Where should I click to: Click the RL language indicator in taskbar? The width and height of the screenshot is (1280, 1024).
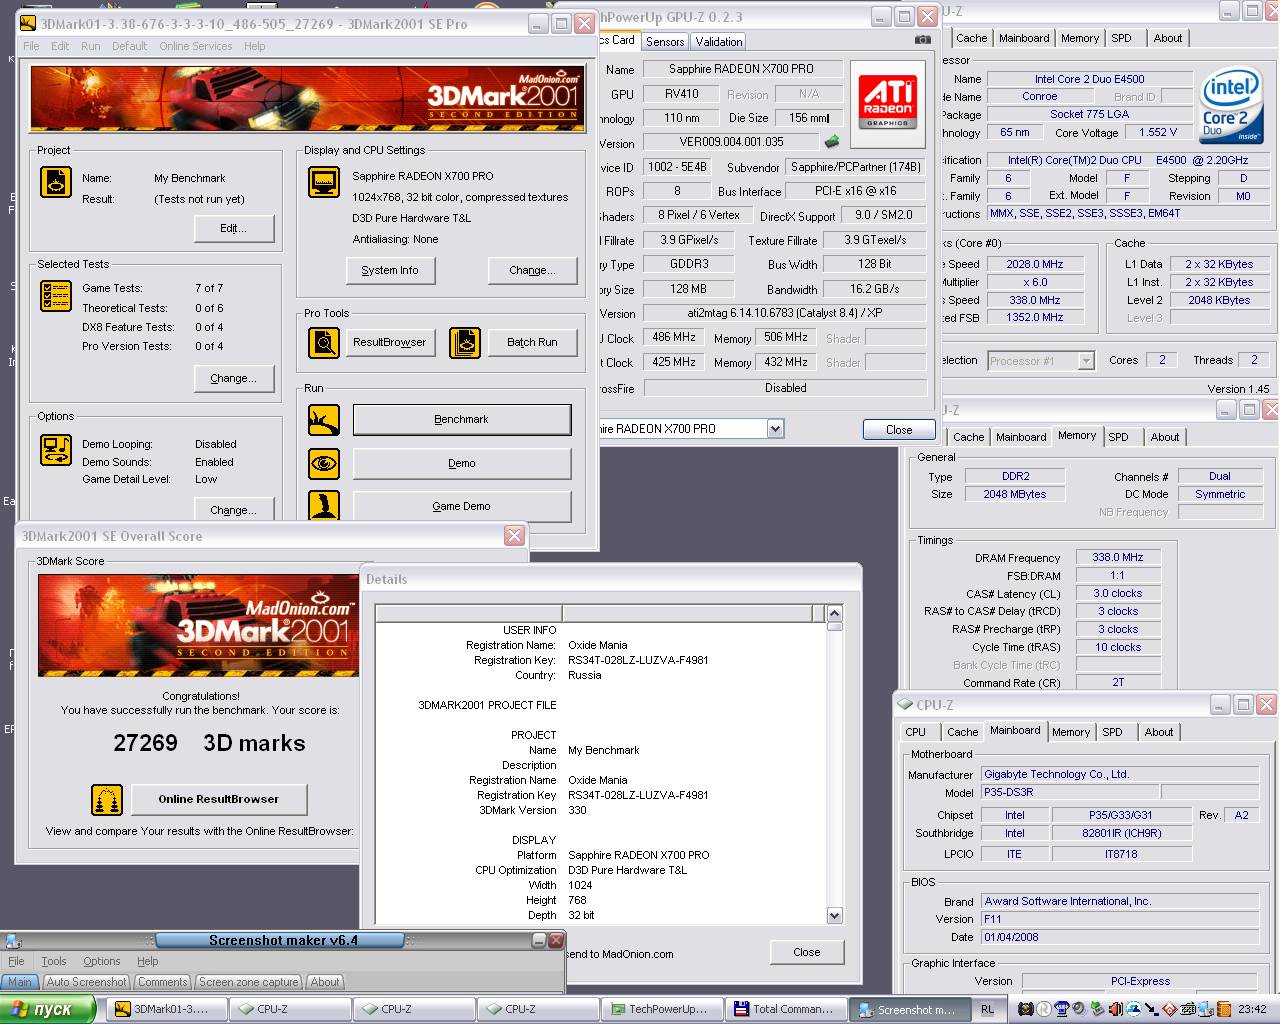[988, 1009]
